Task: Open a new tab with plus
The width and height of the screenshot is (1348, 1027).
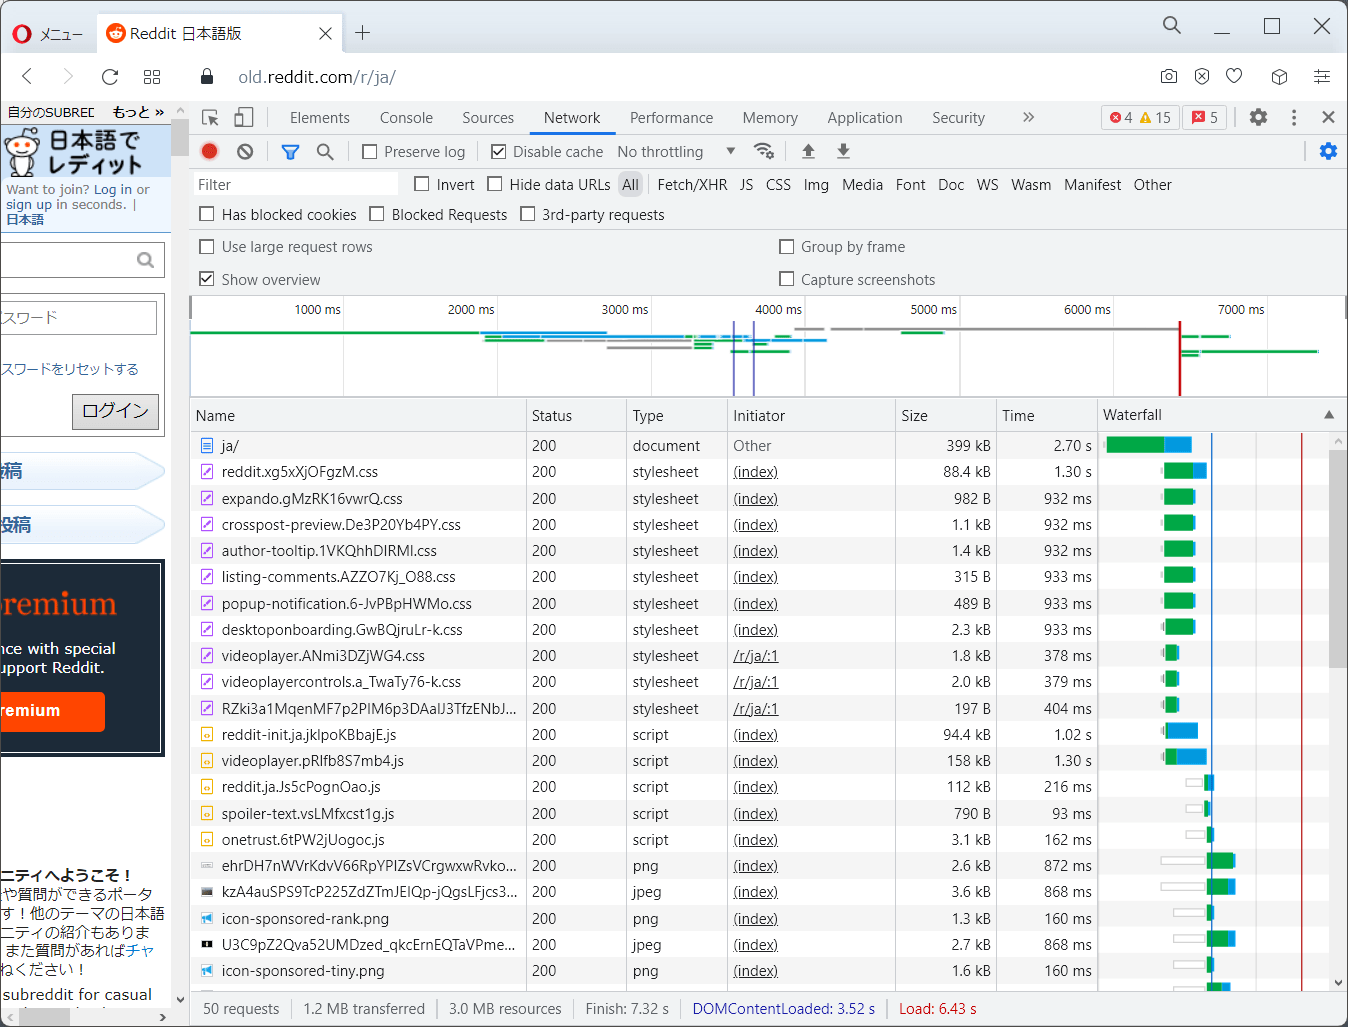Action: 362,33
